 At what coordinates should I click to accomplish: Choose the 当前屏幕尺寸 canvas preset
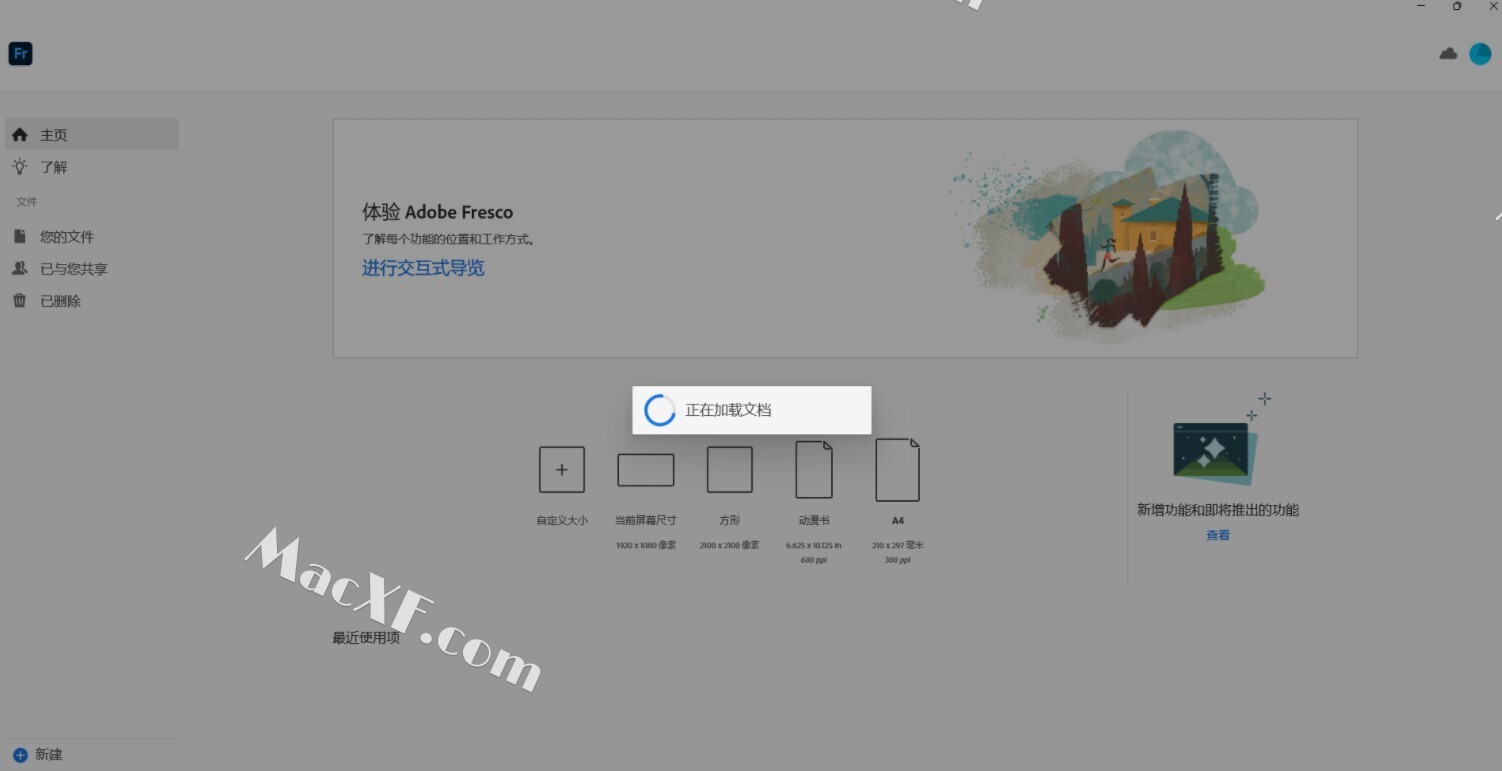pyautogui.click(x=646, y=470)
